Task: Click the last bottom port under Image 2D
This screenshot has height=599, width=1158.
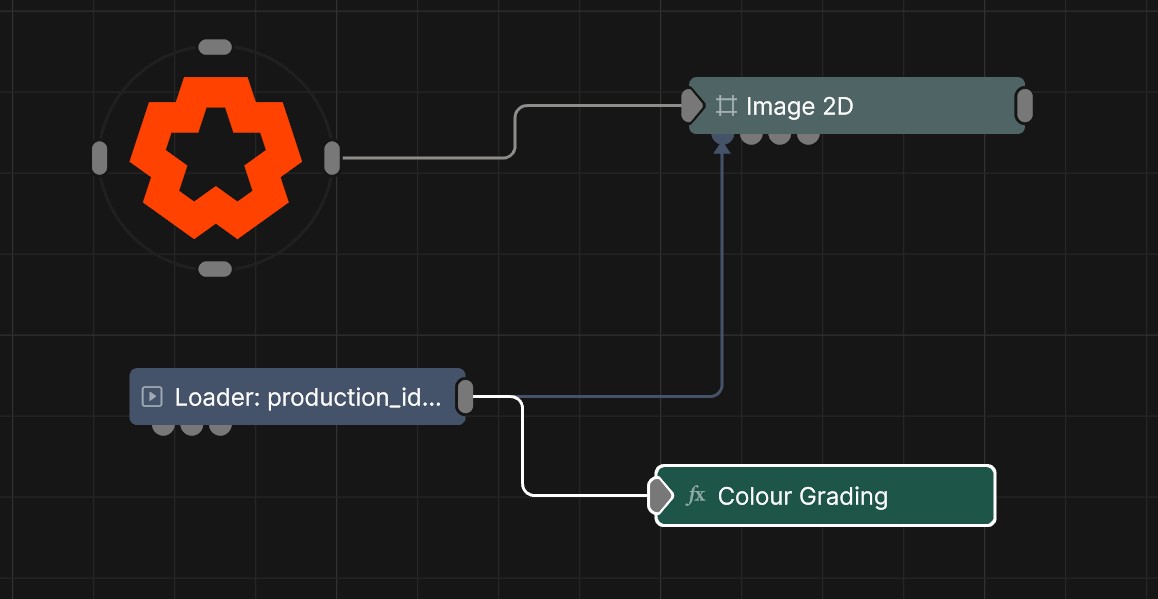Action: pyautogui.click(x=808, y=138)
